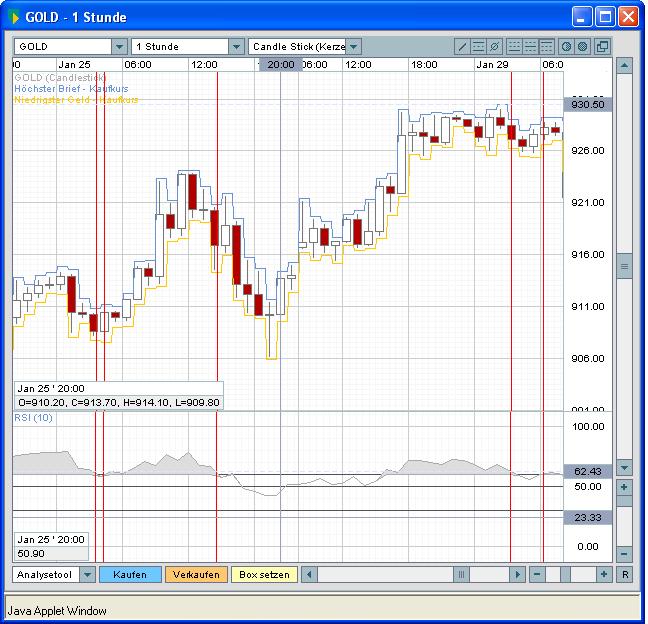Click the fully shaded circle toolbar icon

(x=582, y=47)
